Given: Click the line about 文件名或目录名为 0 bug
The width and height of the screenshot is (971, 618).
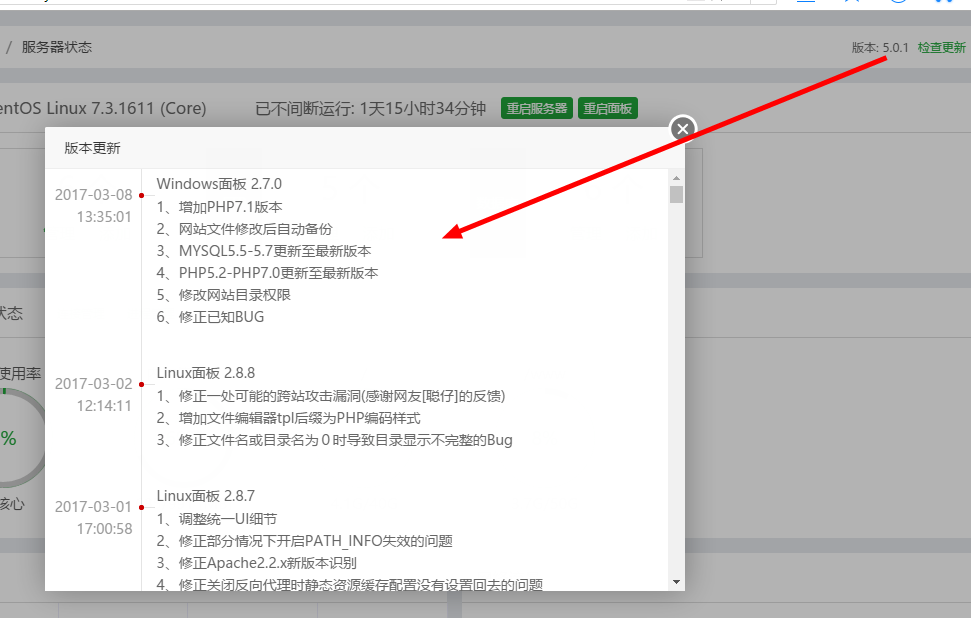Looking at the screenshot, I should click(x=334, y=440).
